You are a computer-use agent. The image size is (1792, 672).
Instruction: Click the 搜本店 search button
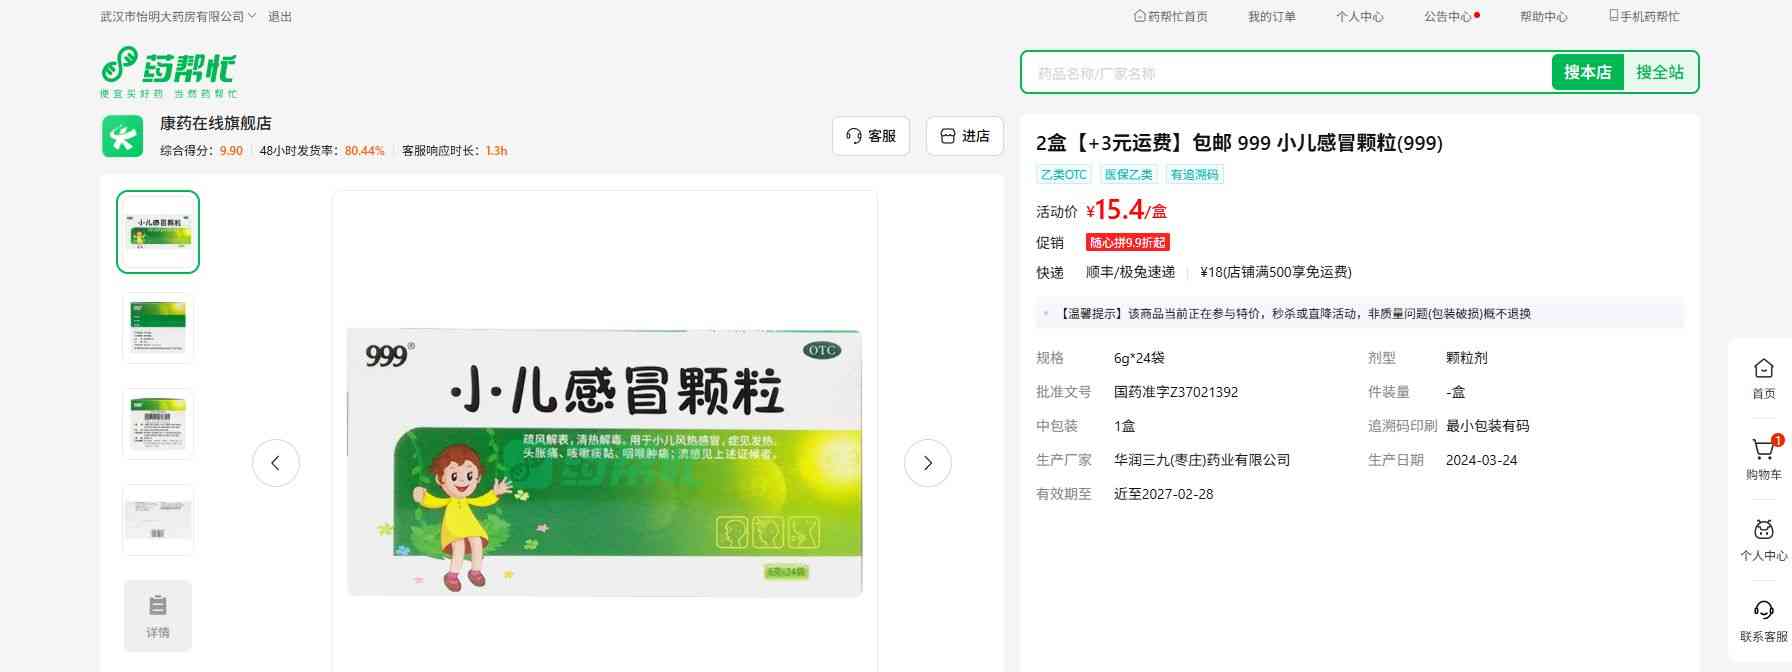point(1587,72)
